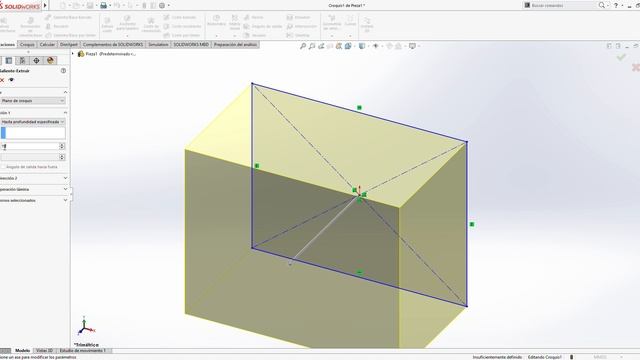The width and height of the screenshot is (640, 360).
Task: Click the search magnifier icon in title bar
Action: pos(602,5)
